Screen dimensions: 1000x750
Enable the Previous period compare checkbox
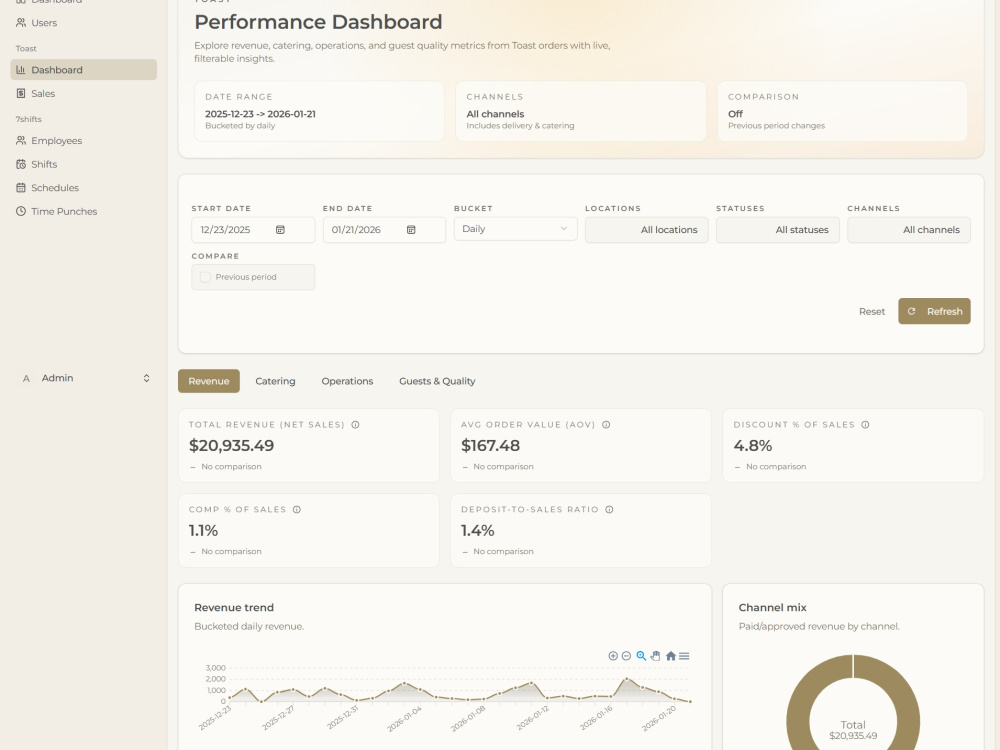[205, 277]
